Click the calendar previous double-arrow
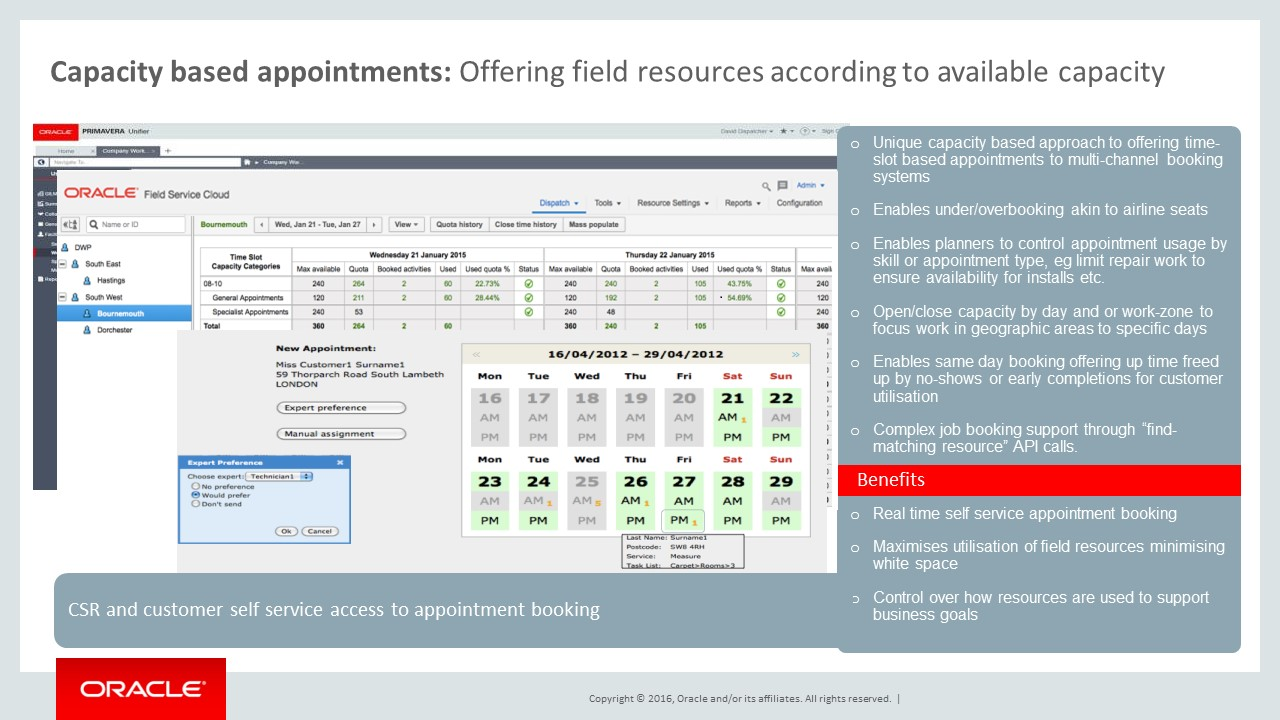The image size is (1280, 720). coord(476,354)
